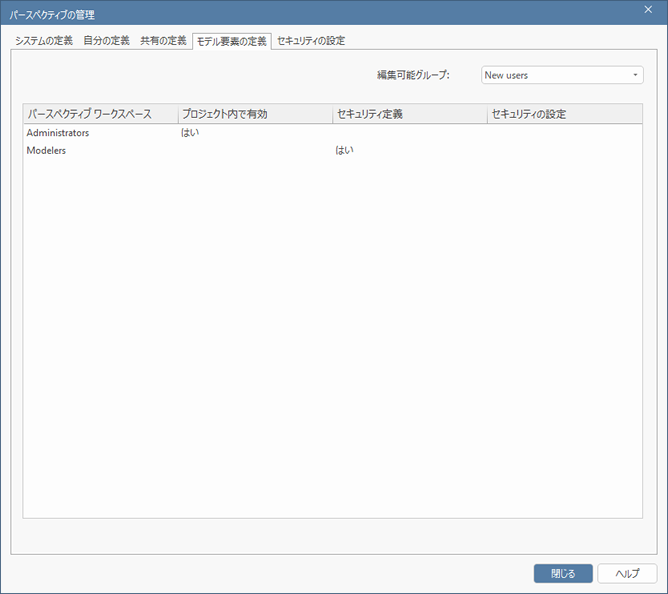
Task: Click はい in the Modelers row
Action: pos(344,150)
